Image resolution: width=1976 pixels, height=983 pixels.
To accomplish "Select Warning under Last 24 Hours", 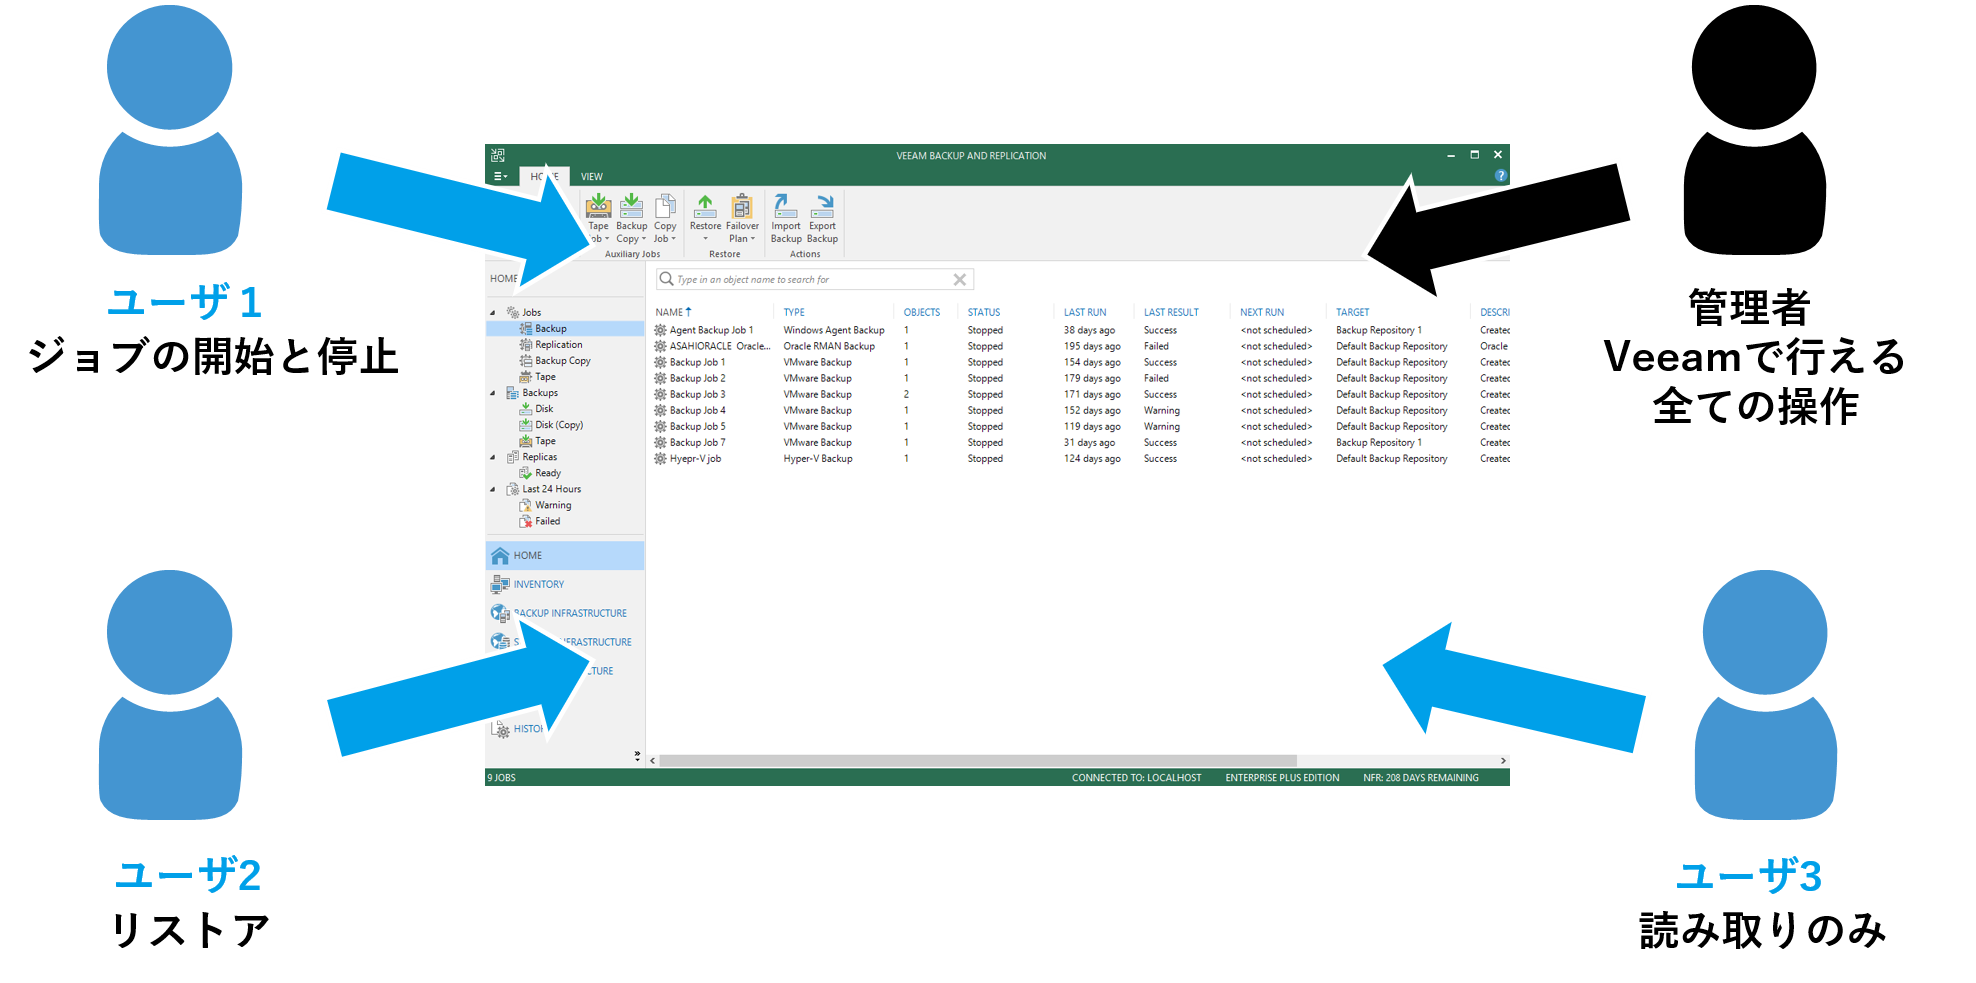I will 553,505.
